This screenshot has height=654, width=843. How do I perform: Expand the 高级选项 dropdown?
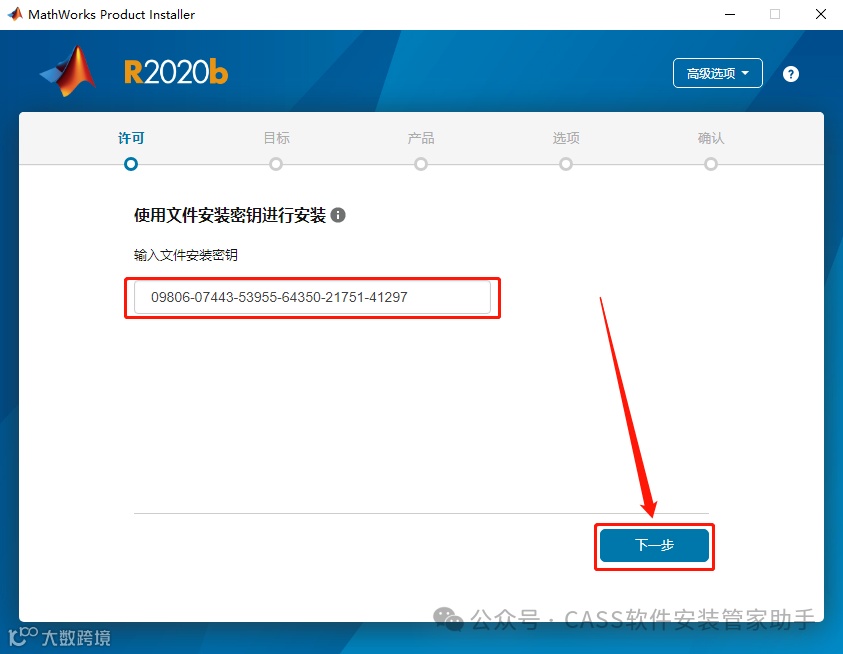(x=717, y=73)
